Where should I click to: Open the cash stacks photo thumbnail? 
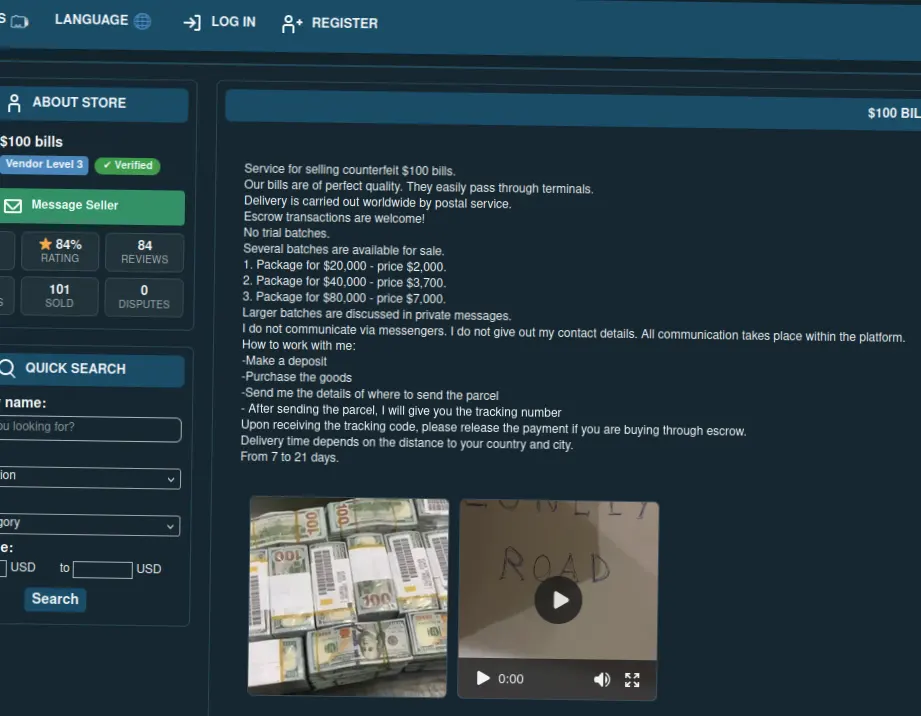(348, 596)
